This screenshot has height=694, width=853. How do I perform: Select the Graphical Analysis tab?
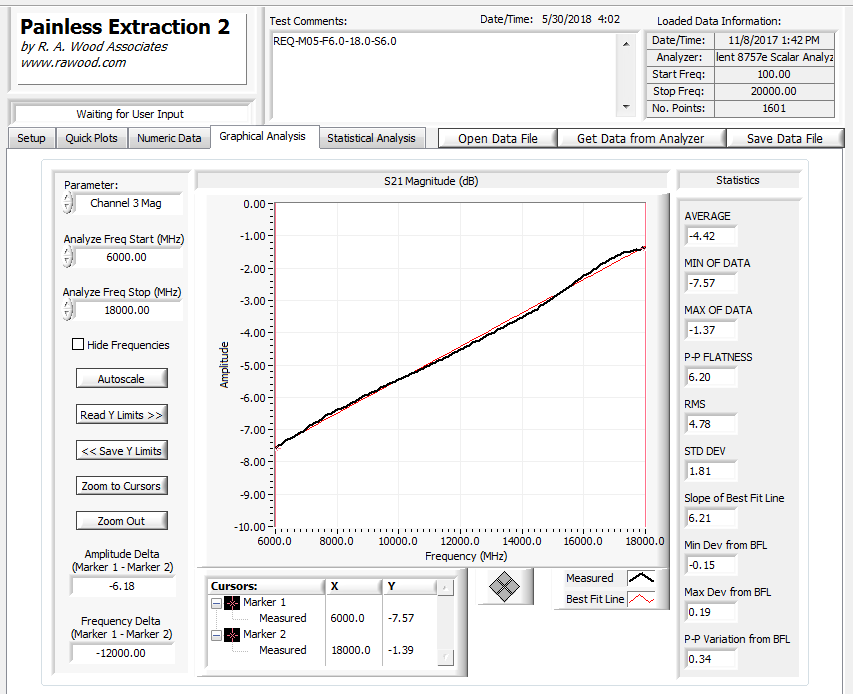pos(262,136)
